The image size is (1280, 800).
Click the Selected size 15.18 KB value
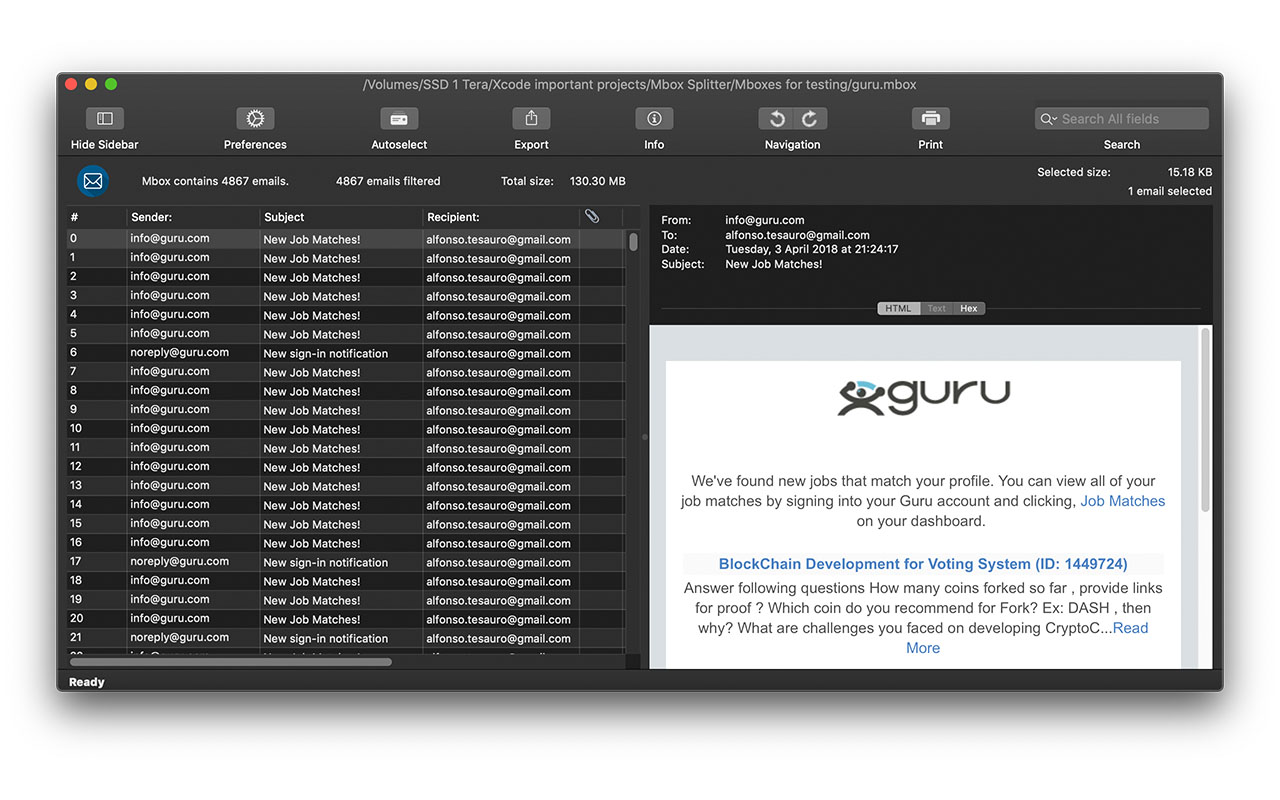coord(1189,172)
